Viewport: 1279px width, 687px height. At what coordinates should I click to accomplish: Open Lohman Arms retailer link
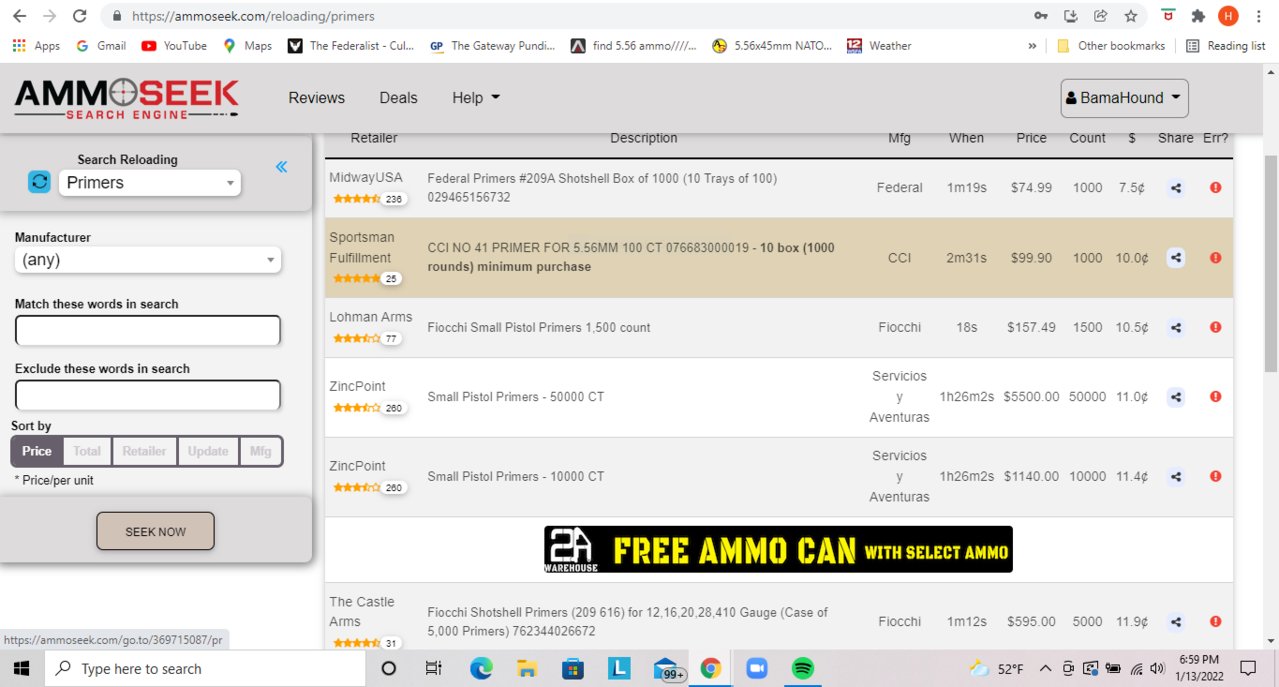371,317
